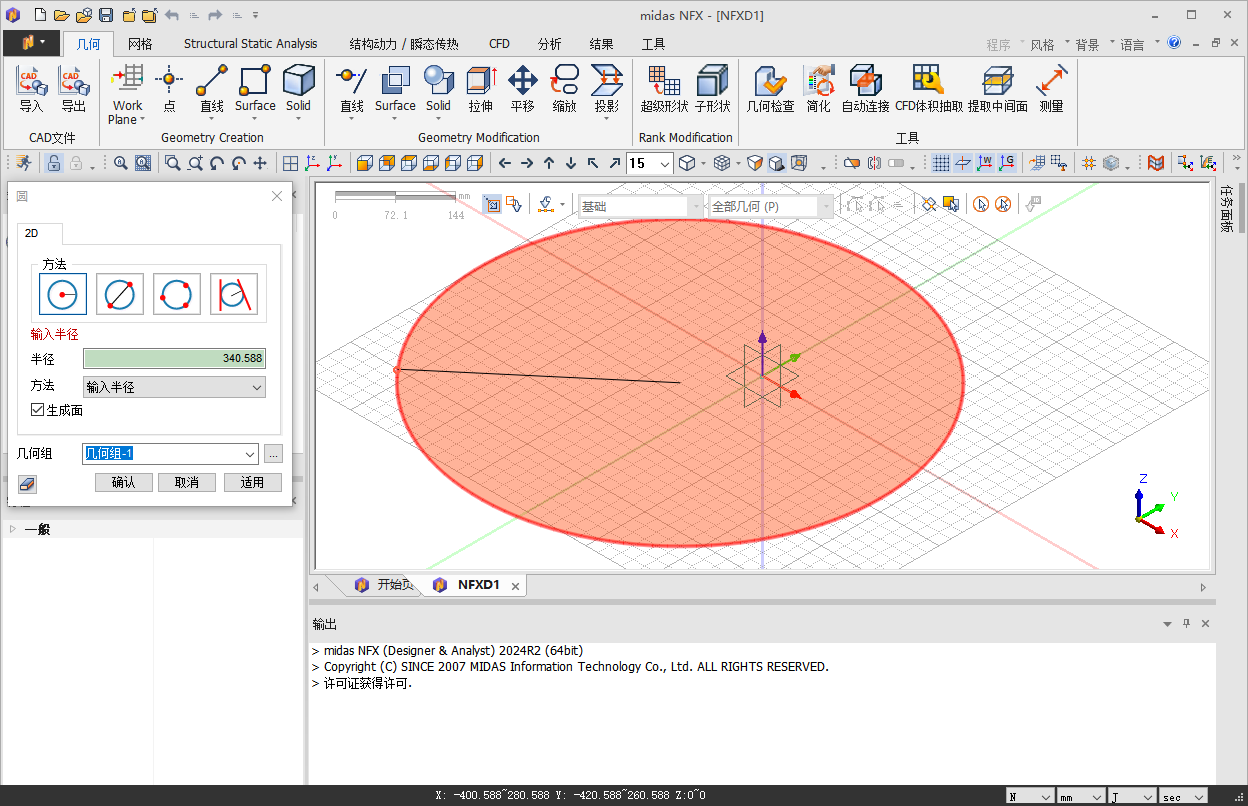This screenshot has height=806, width=1248.
Task: Switch to the 结果 ribbon tab
Action: (x=601, y=44)
